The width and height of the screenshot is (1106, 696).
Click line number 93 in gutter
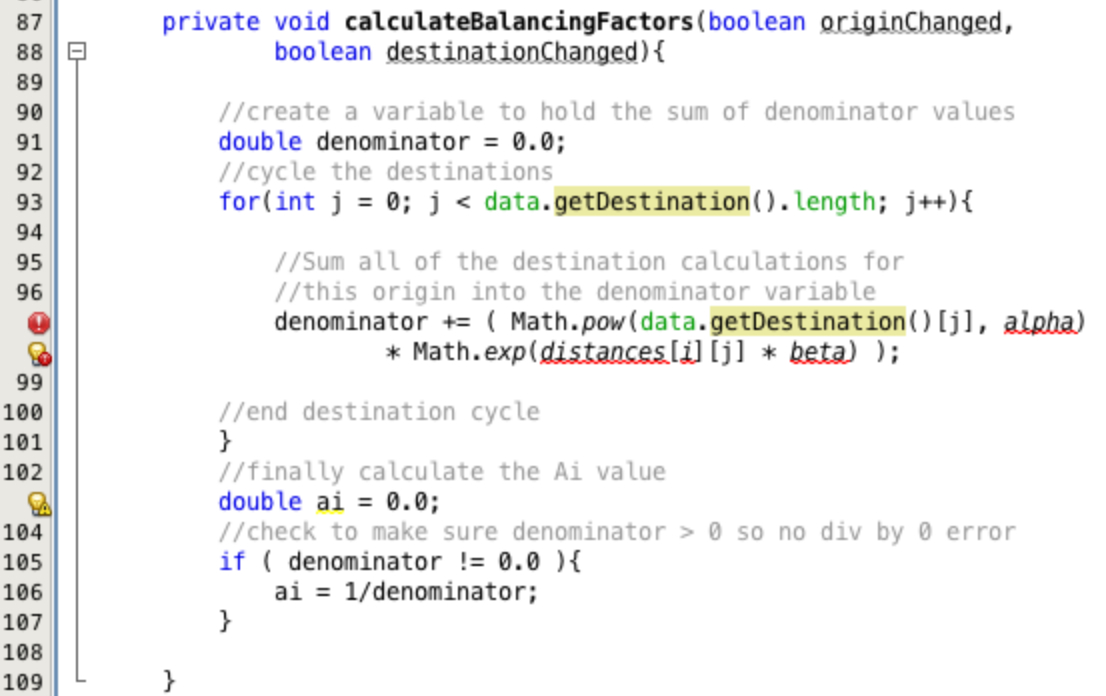(29, 203)
